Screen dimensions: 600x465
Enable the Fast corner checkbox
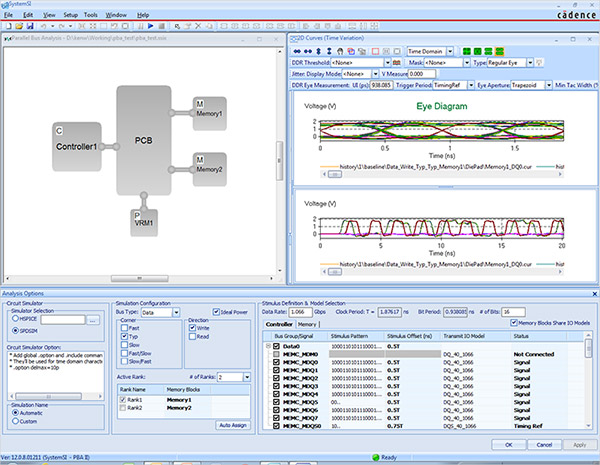tap(124, 328)
